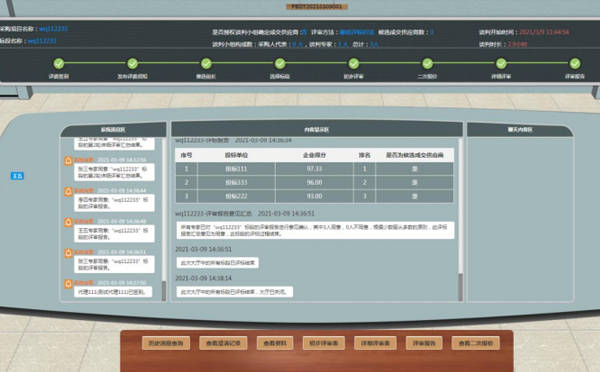The height and width of the screenshot is (372, 600).
Task: Click the orange bell icon dated 14:36:49
Action: pos(68,222)
